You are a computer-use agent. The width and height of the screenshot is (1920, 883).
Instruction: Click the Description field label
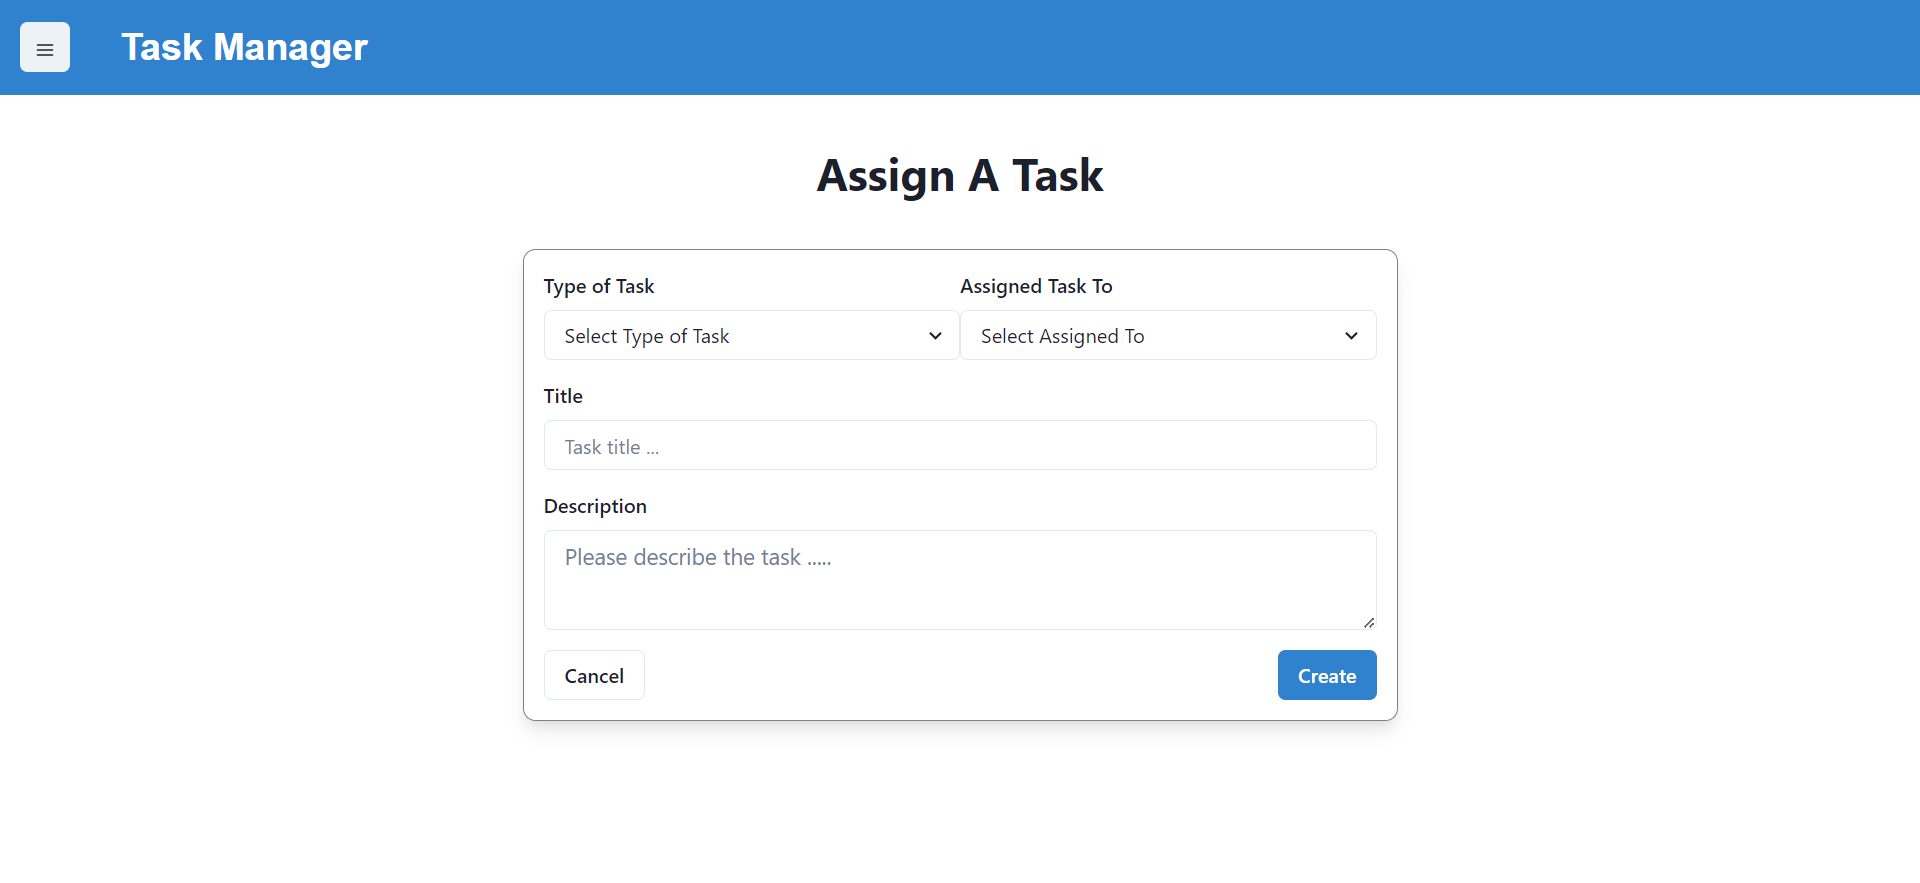pos(595,506)
